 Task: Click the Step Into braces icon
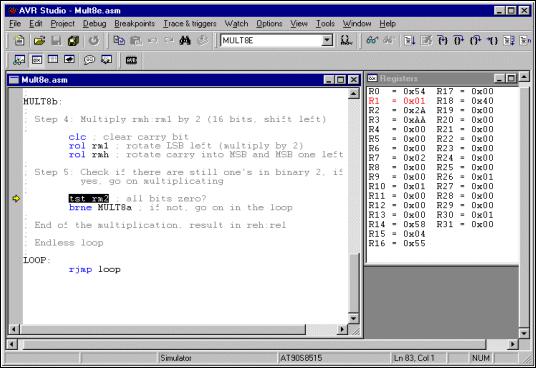tap(442, 41)
